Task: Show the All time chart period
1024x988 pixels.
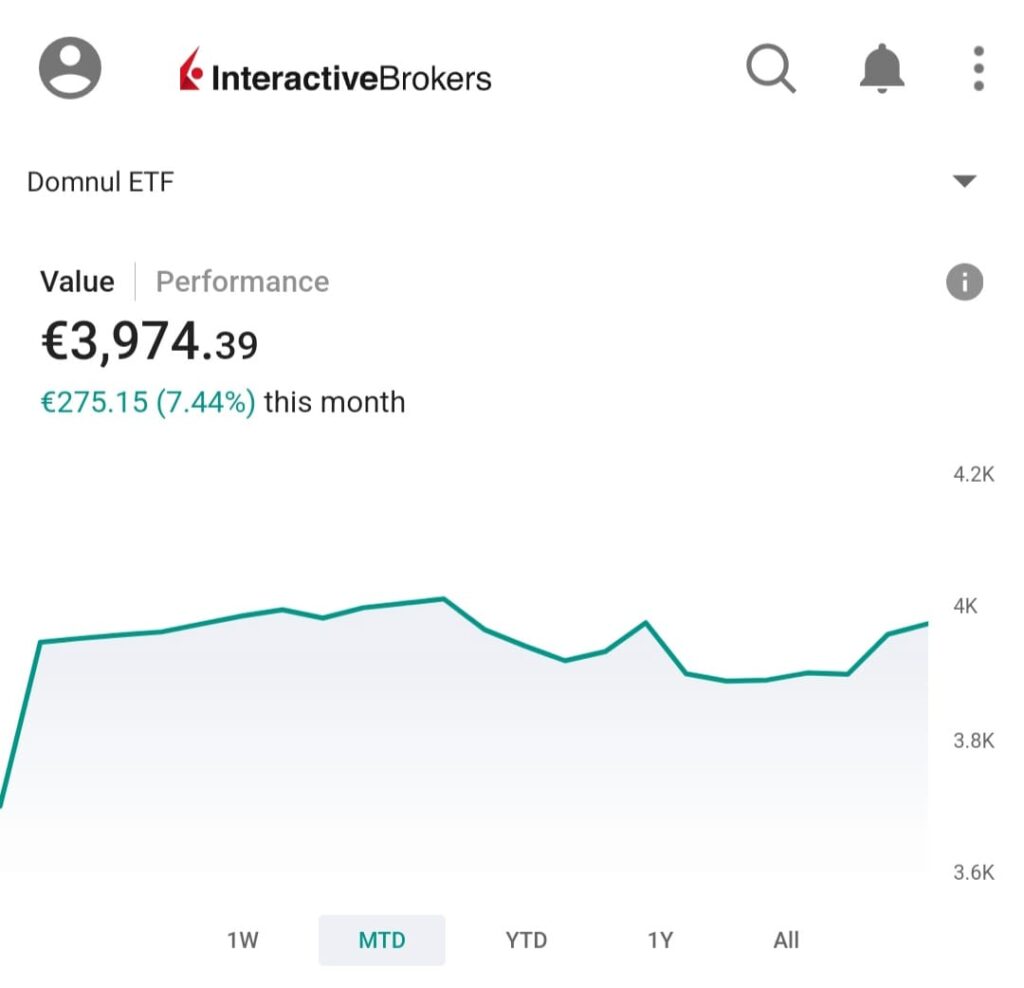Action: [786, 940]
